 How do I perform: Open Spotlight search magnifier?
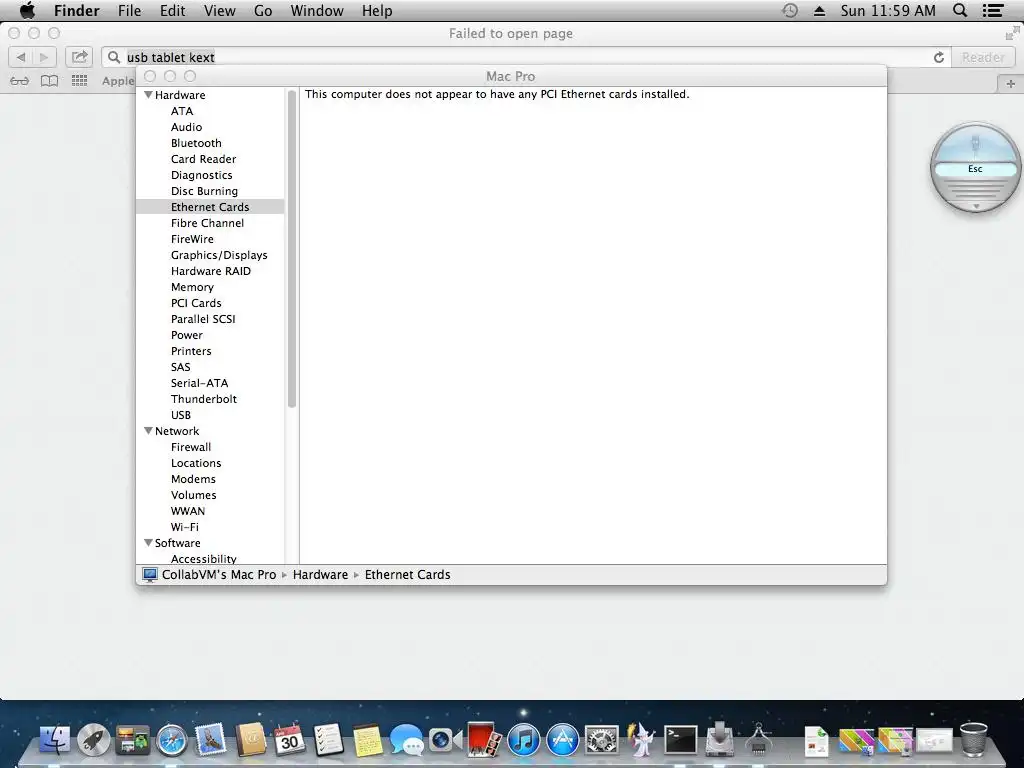(x=959, y=10)
